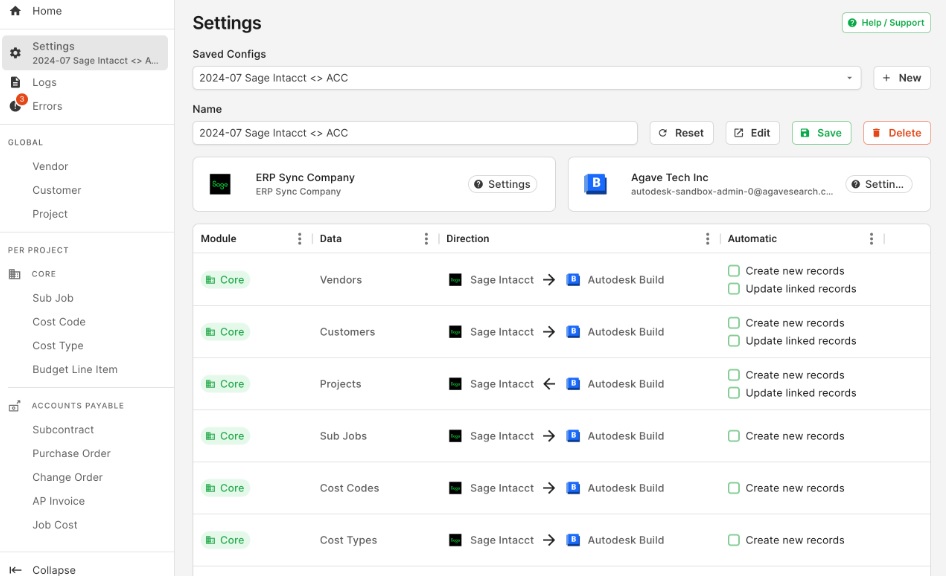Open Purchase Order in the sidebar
This screenshot has width=946, height=576.
coord(71,453)
